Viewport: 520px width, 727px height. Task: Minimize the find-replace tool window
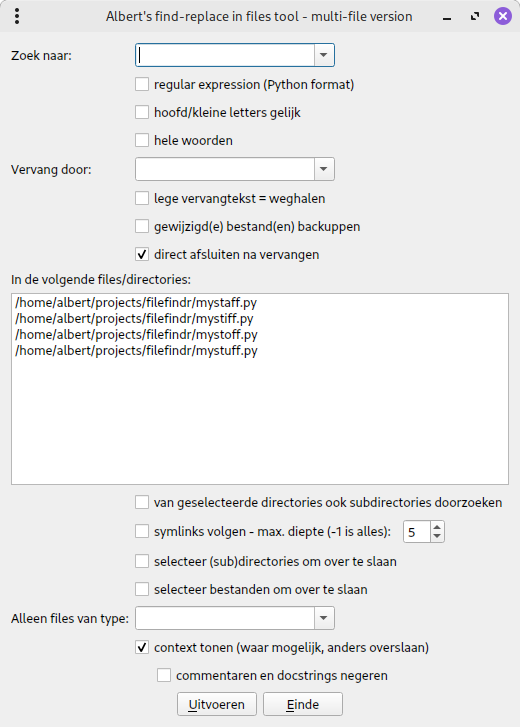coord(447,17)
